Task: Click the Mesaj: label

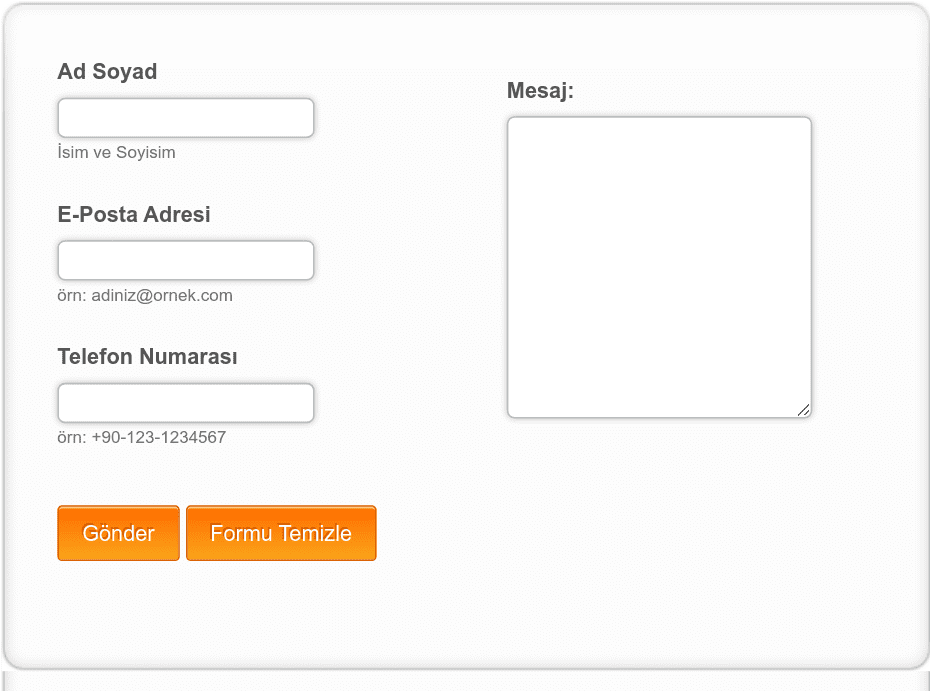Action: (x=540, y=91)
